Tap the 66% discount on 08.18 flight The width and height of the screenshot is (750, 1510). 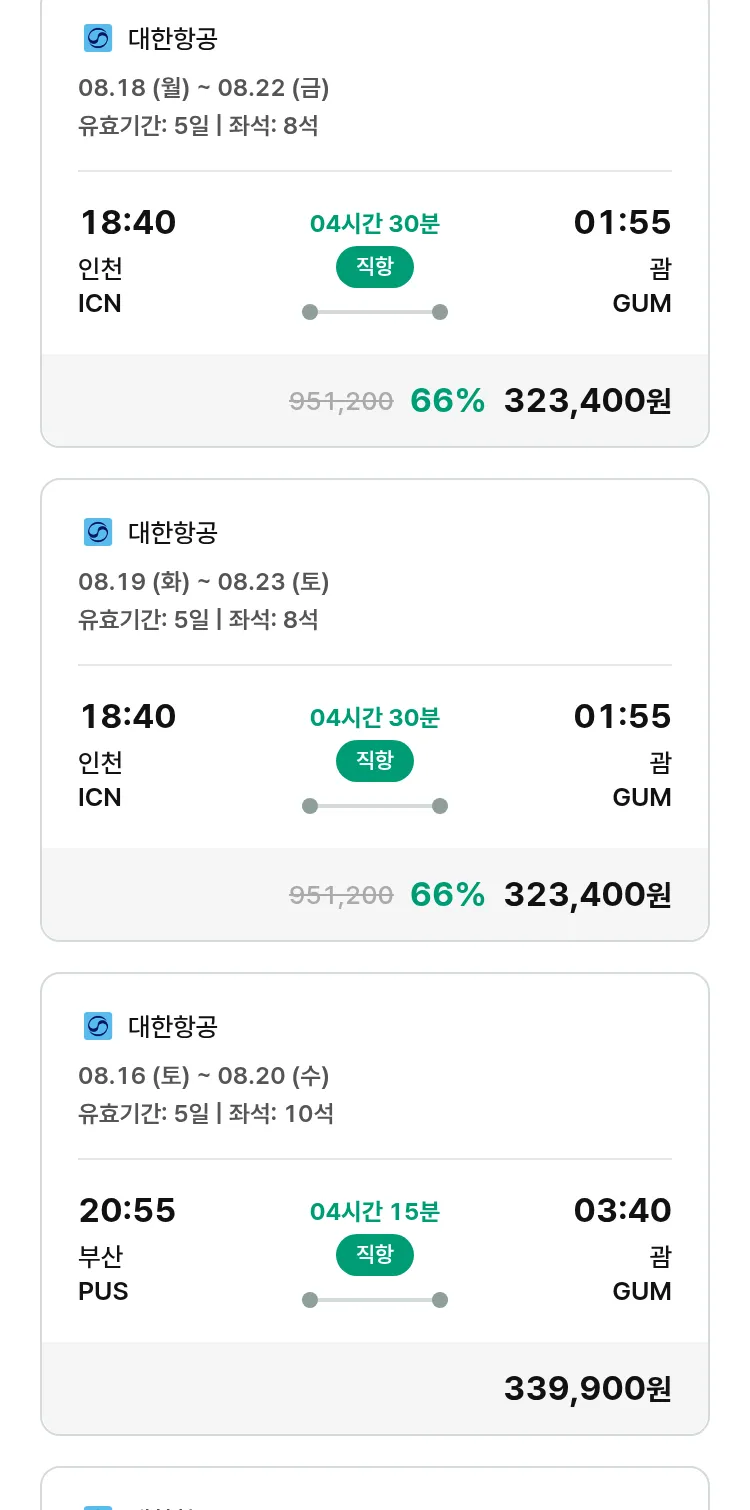(x=447, y=401)
